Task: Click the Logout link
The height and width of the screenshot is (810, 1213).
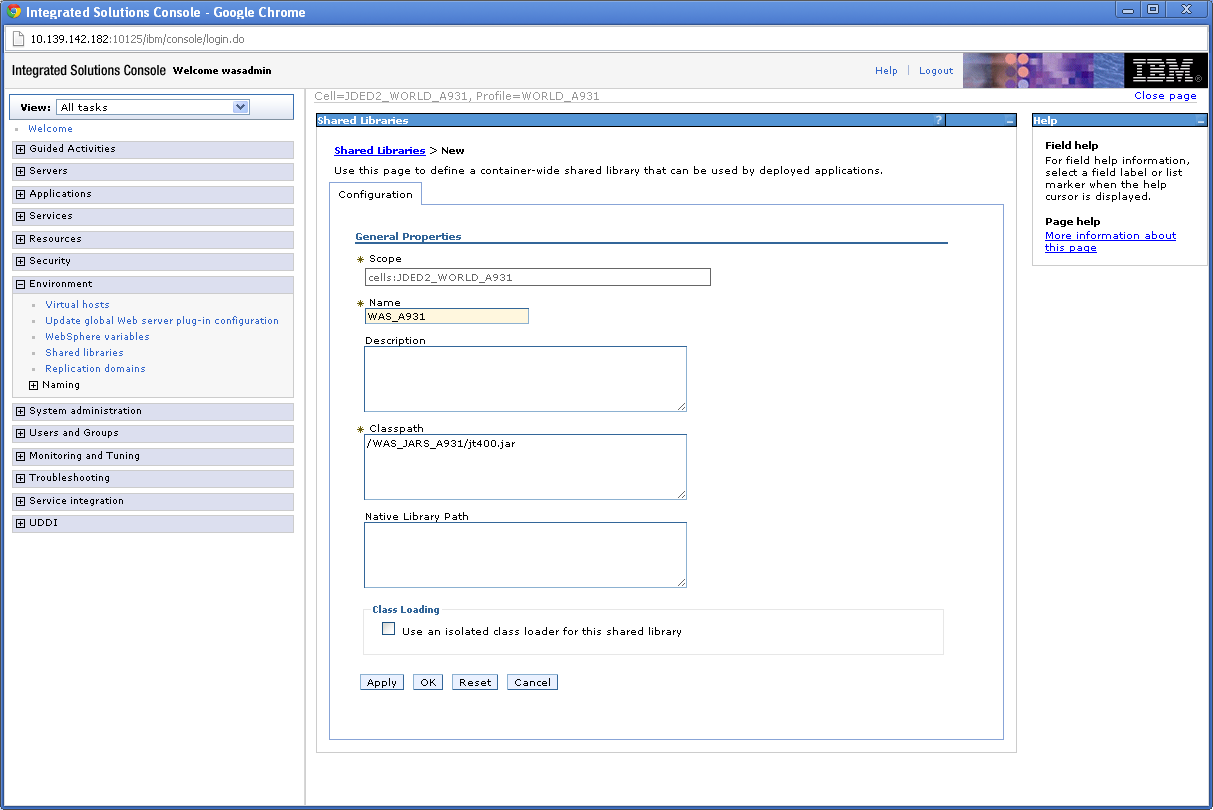Action: [x=936, y=71]
